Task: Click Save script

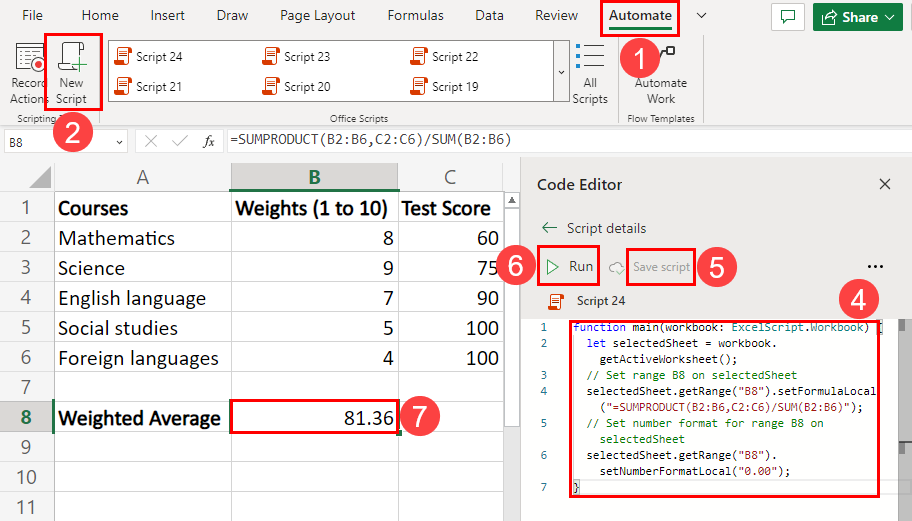Action: [x=661, y=267]
